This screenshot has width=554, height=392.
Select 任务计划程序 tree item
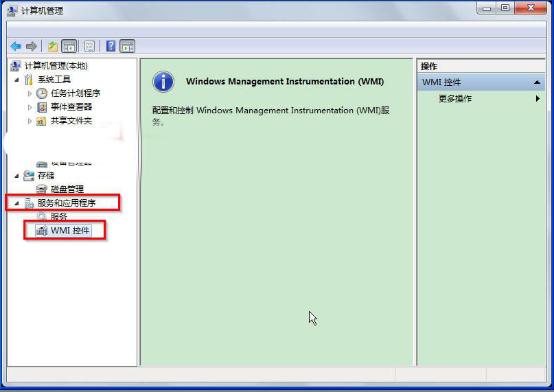click(x=75, y=93)
